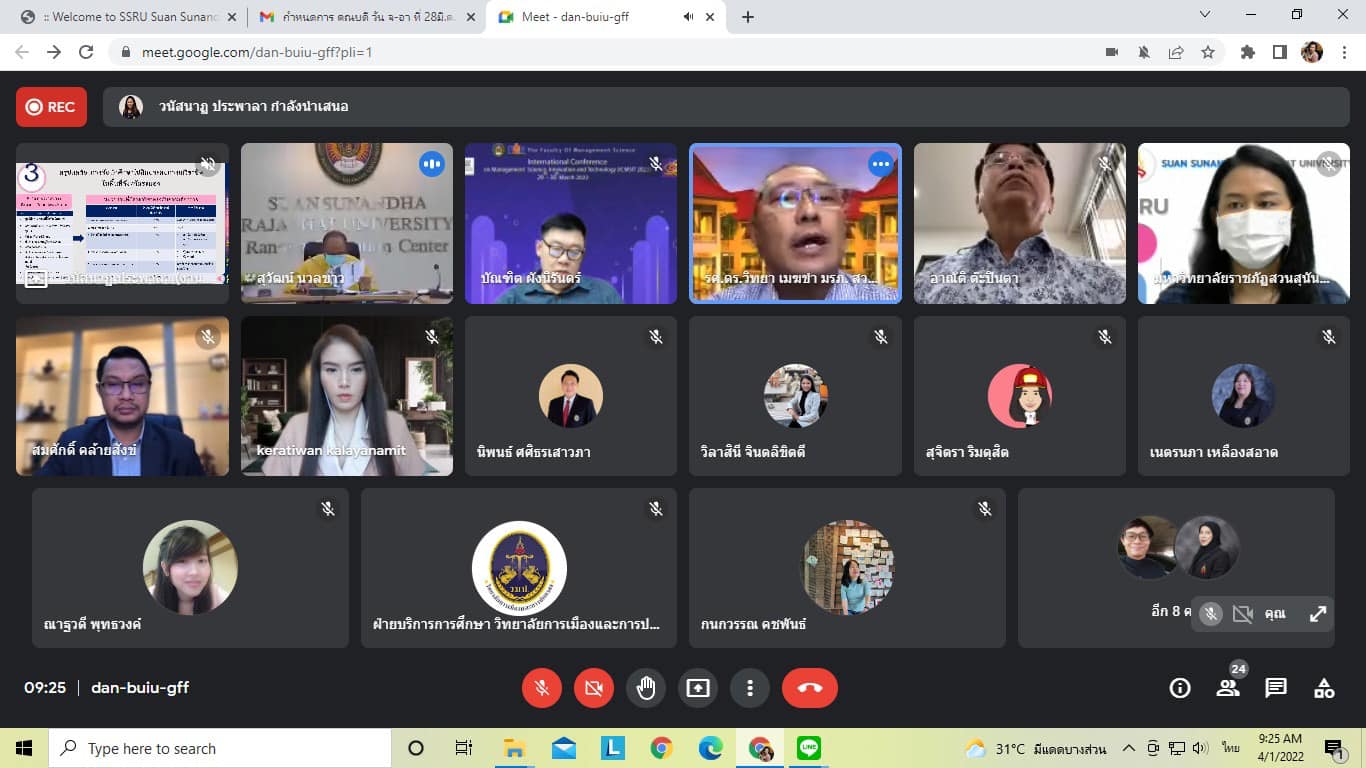The height and width of the screenshot is (768, 1366).
Task: Open the LINE app in the taskbar
Action: coord(809,748)
